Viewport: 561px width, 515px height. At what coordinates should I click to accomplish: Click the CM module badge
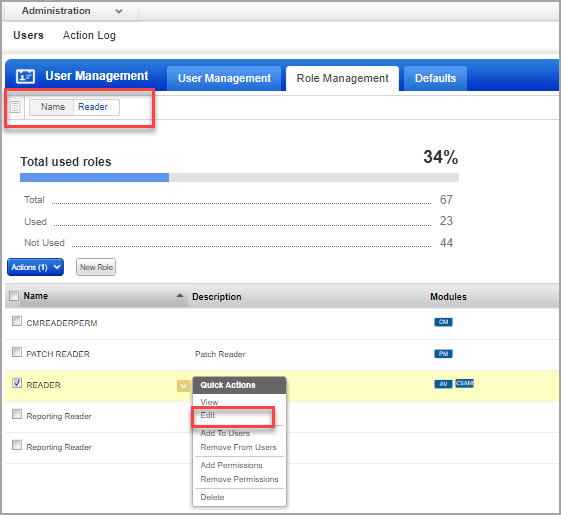[x=443, y=322]
